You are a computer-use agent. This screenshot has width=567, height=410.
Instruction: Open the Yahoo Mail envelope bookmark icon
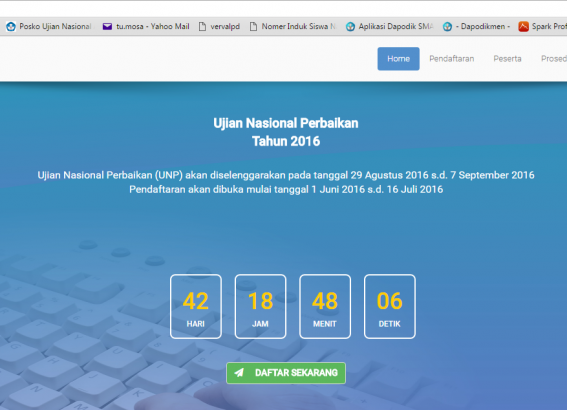coord(107,26)
